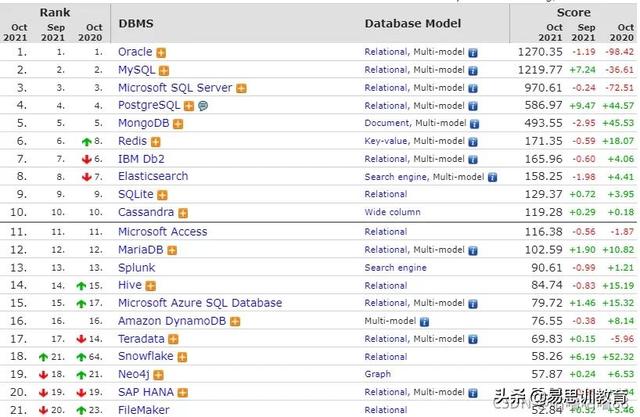The width and height of the screenshot is (640, 417).
Task: Click the info icon in Amazon DynamoDB's row
Action: [x=425, y=321]
